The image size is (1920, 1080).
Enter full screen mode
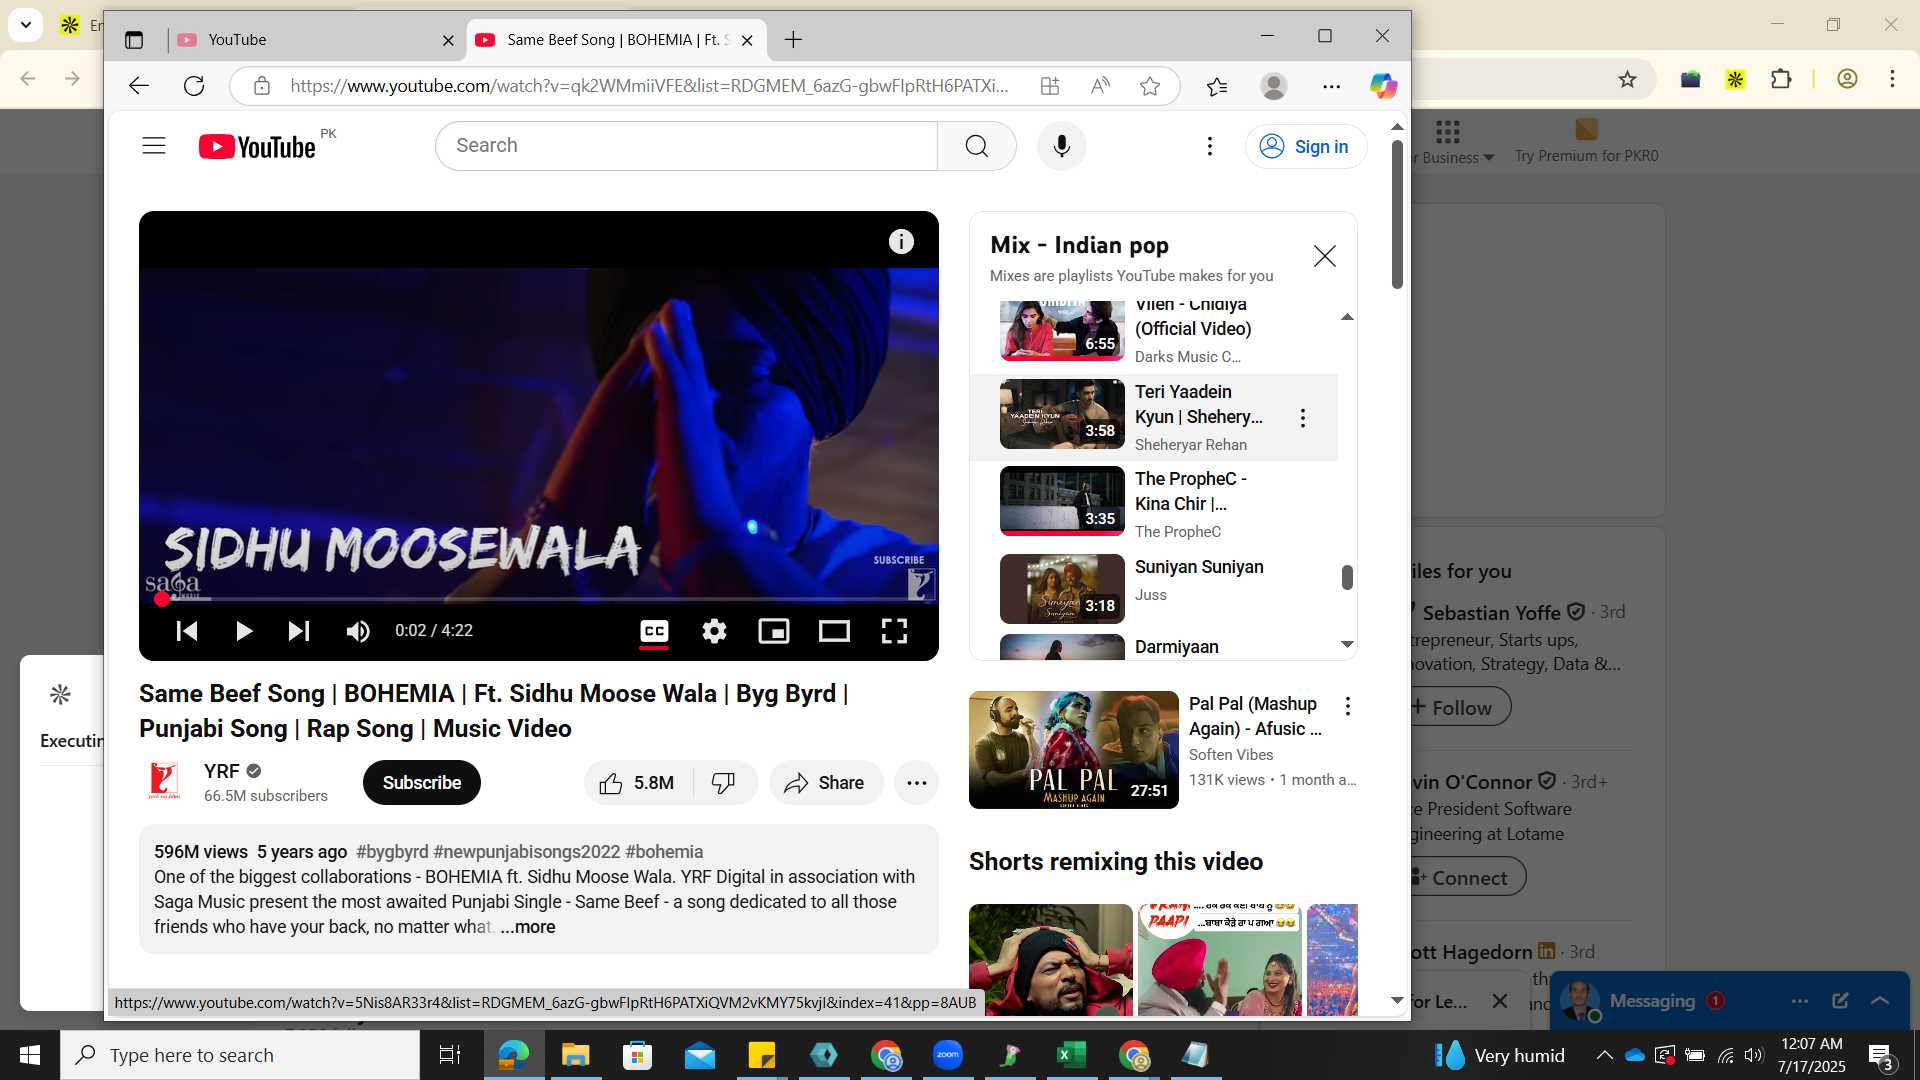[x=894, y=631]
